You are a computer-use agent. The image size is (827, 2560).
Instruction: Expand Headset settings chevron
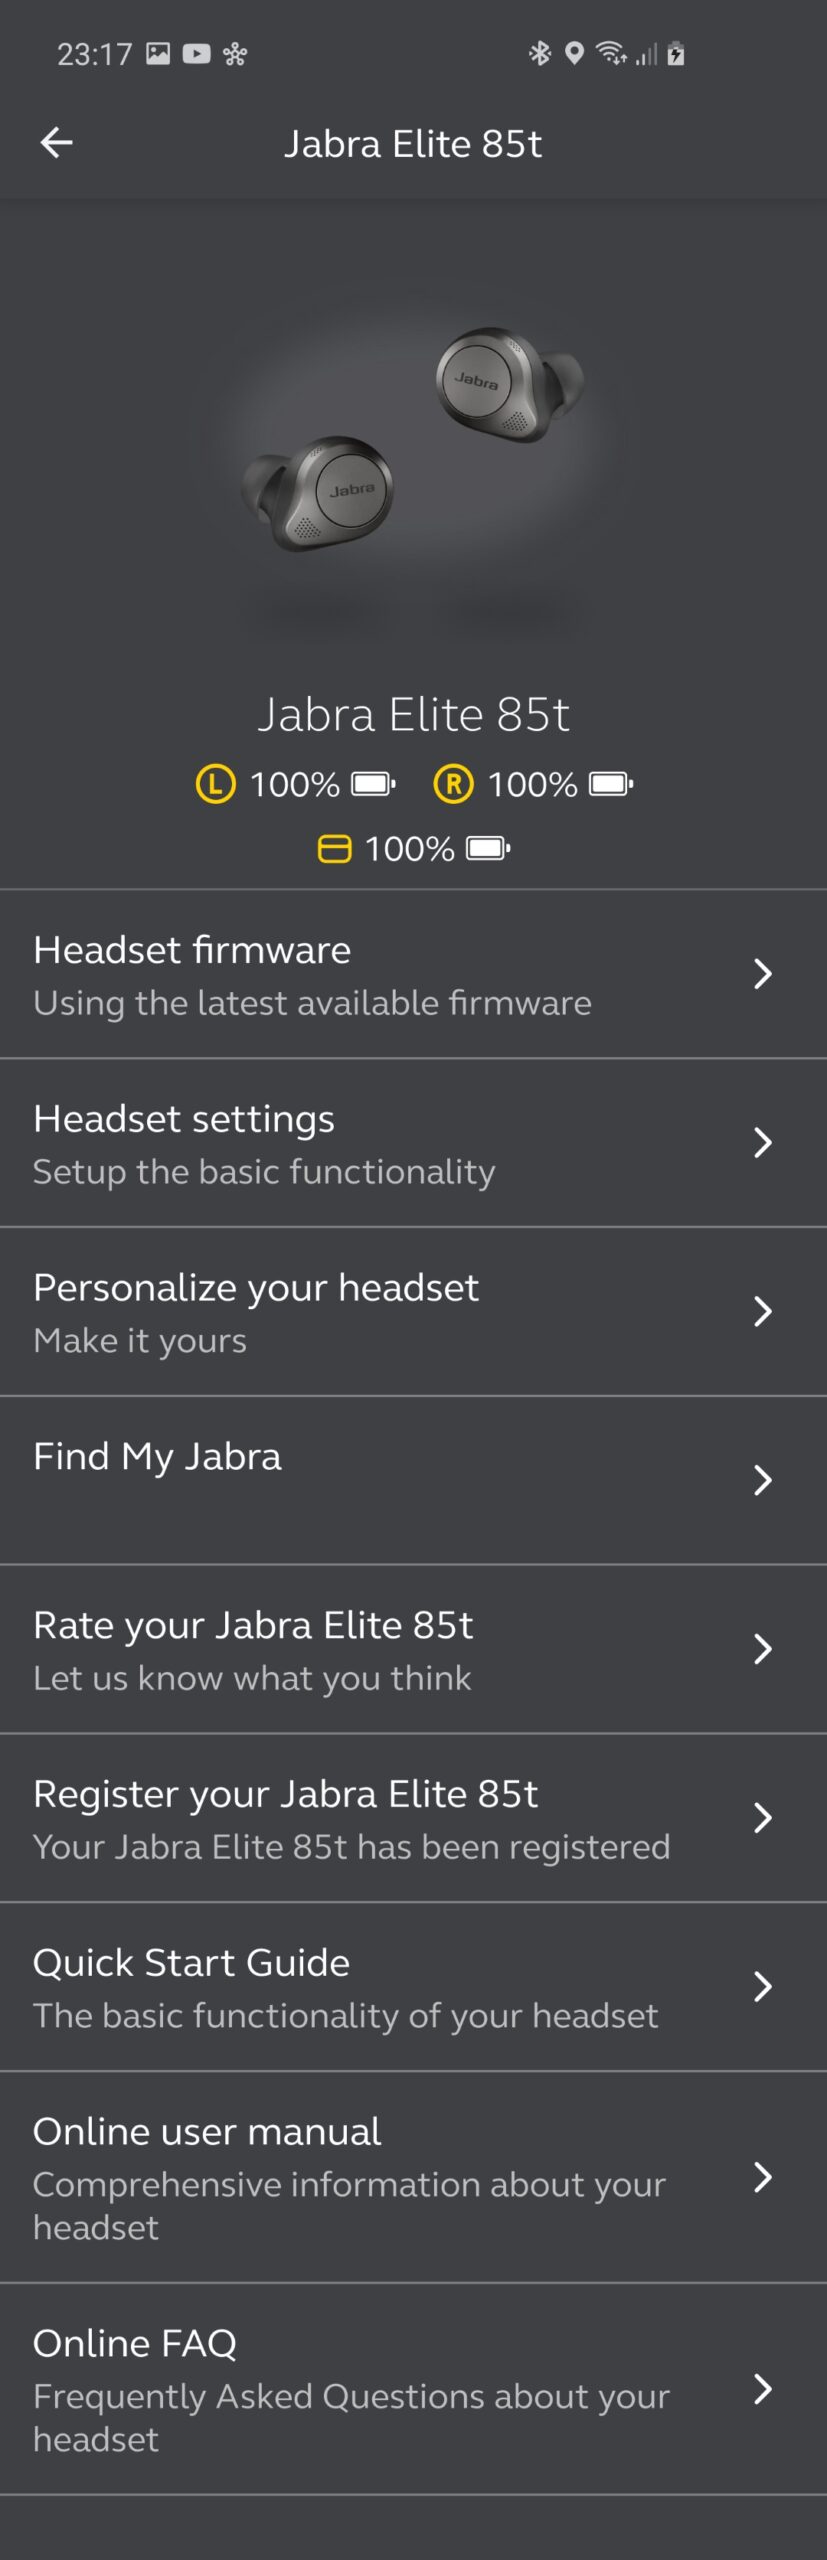pos(762,1142)
